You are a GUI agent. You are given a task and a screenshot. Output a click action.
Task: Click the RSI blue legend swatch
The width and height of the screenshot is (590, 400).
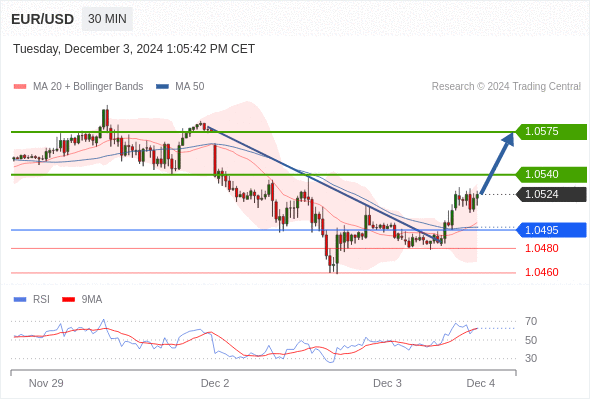[x=20, y=300]
